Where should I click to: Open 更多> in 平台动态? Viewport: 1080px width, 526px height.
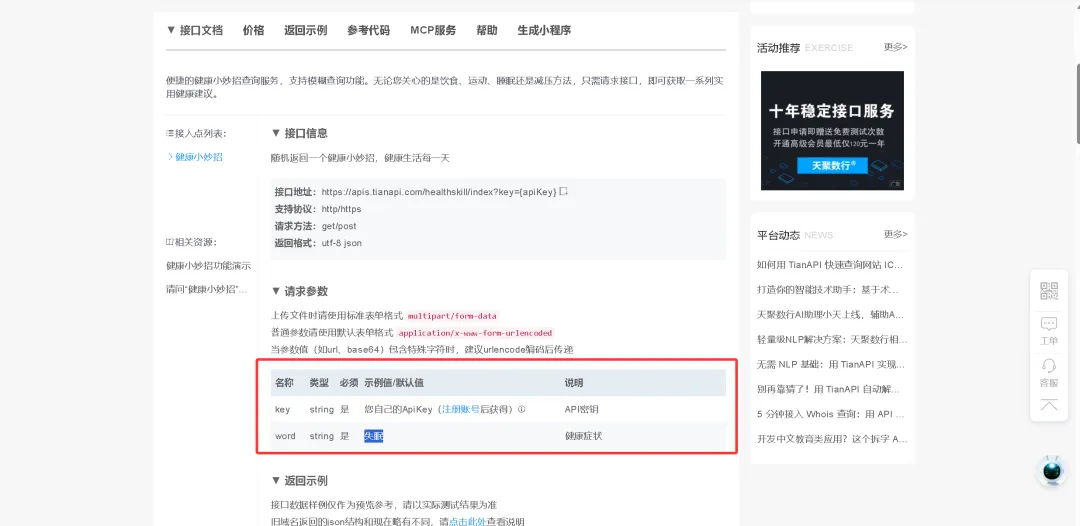(895, 234)
